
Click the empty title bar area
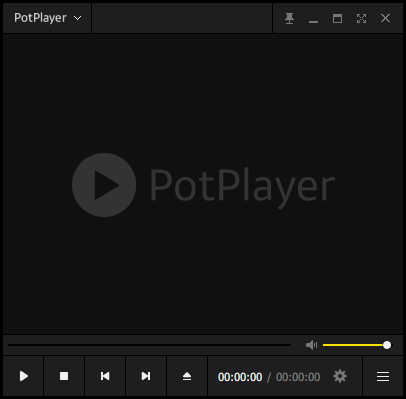pos(182,18)
